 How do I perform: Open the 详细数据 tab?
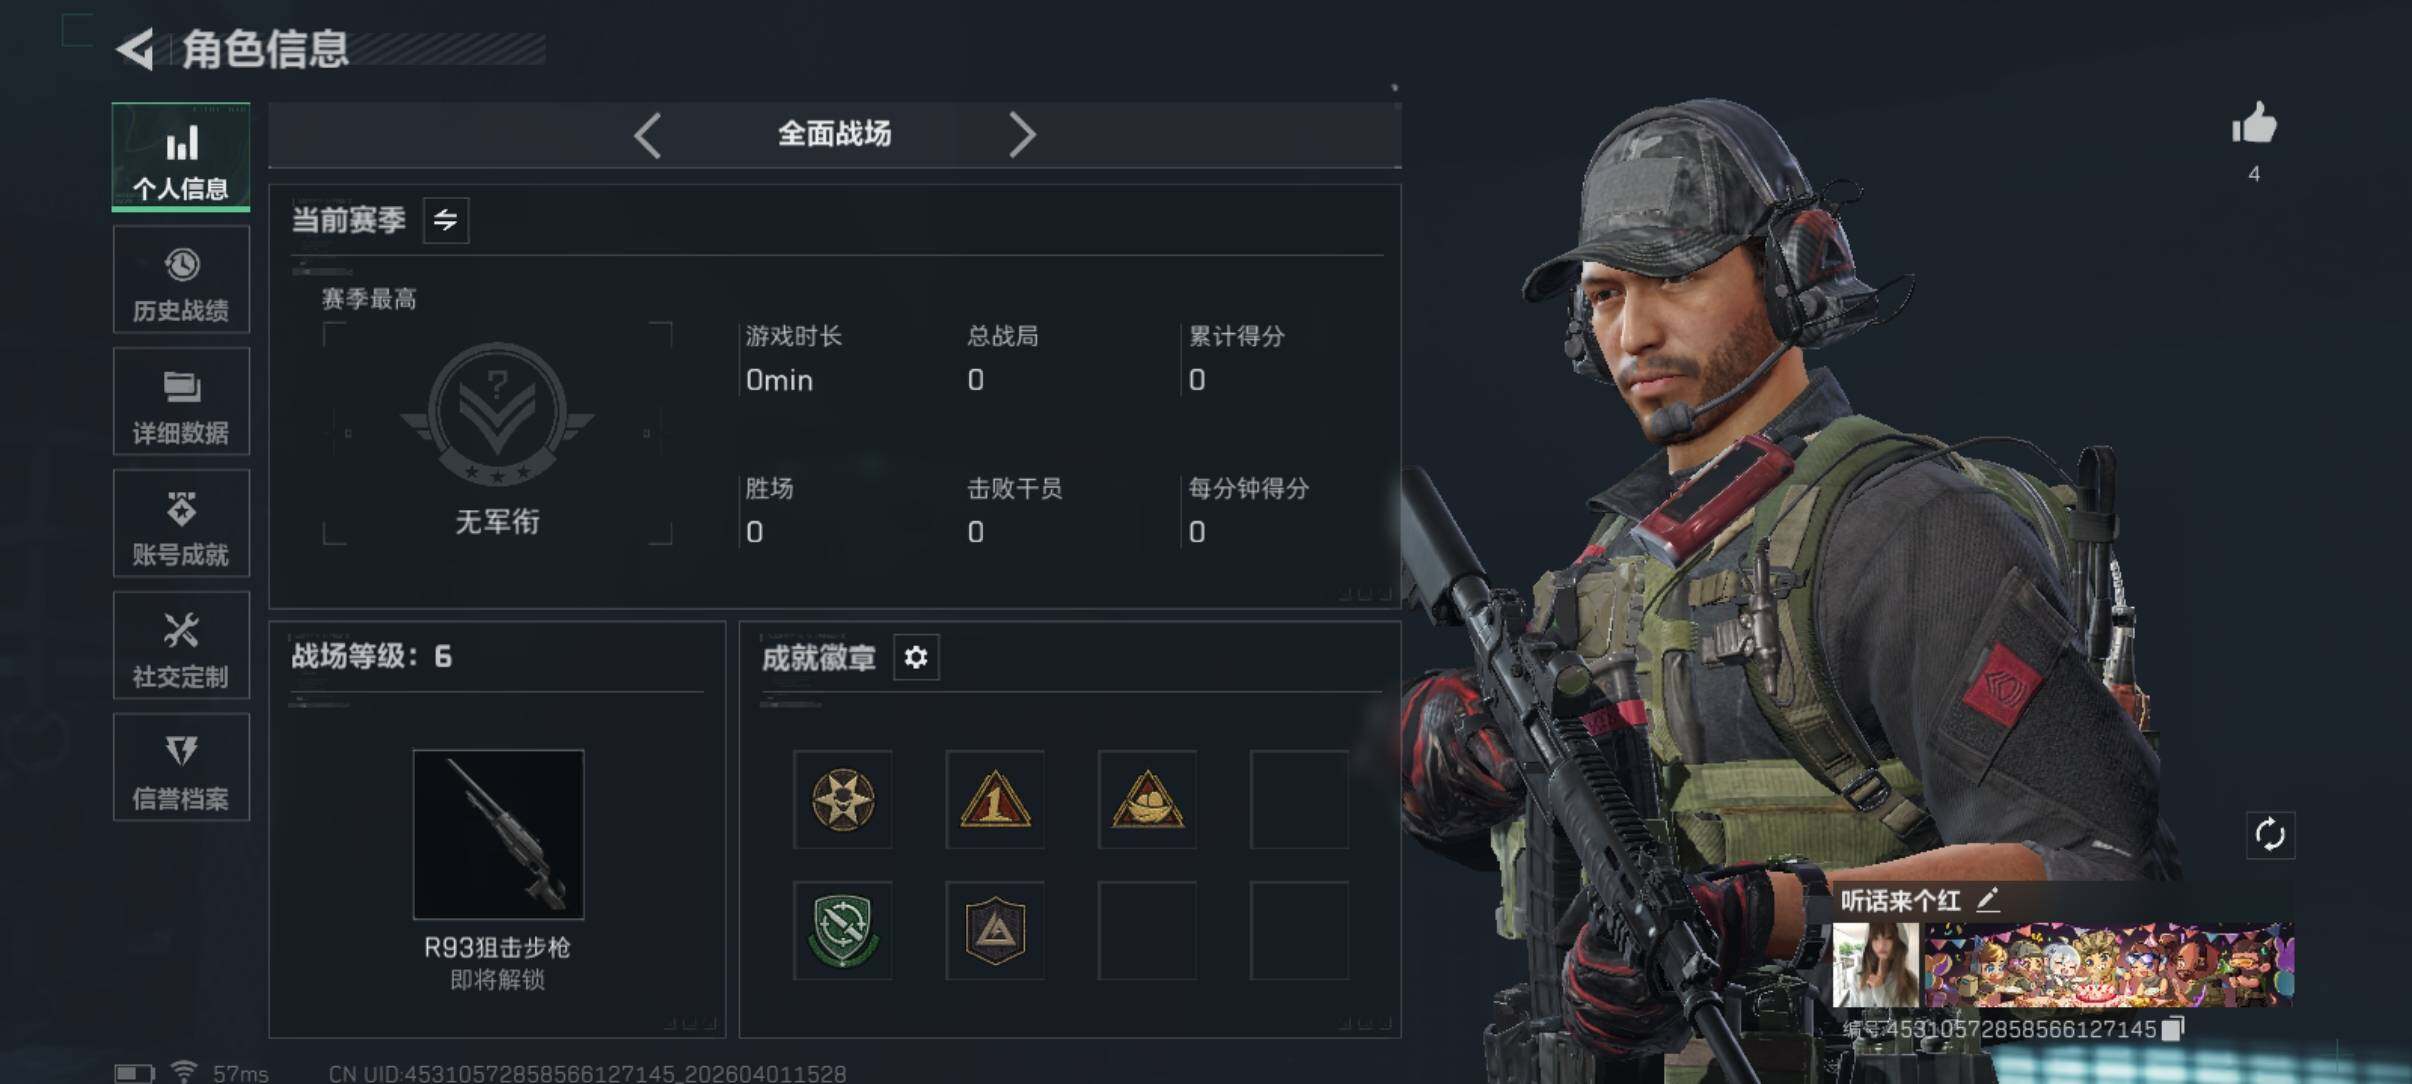(181, 402)
